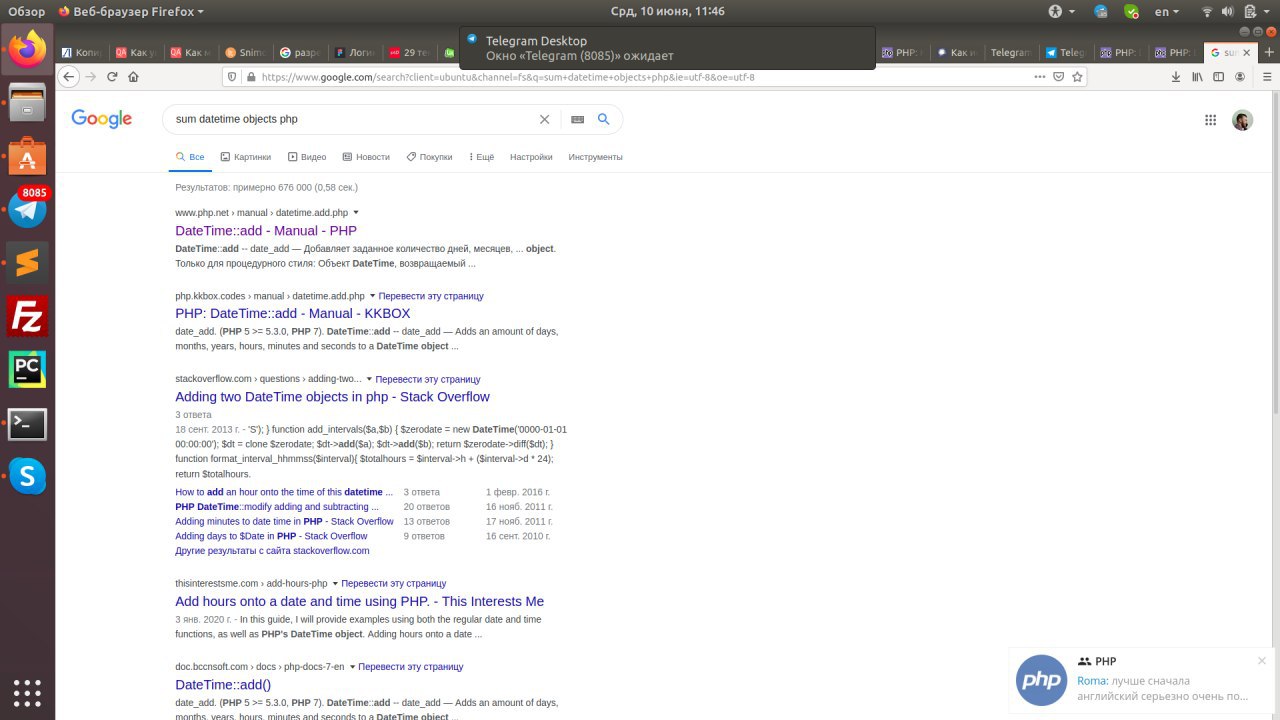The width and height of the screenshot is (1280, 720).
Task: Open Firefox account menu
Action: click(1240, 77)
